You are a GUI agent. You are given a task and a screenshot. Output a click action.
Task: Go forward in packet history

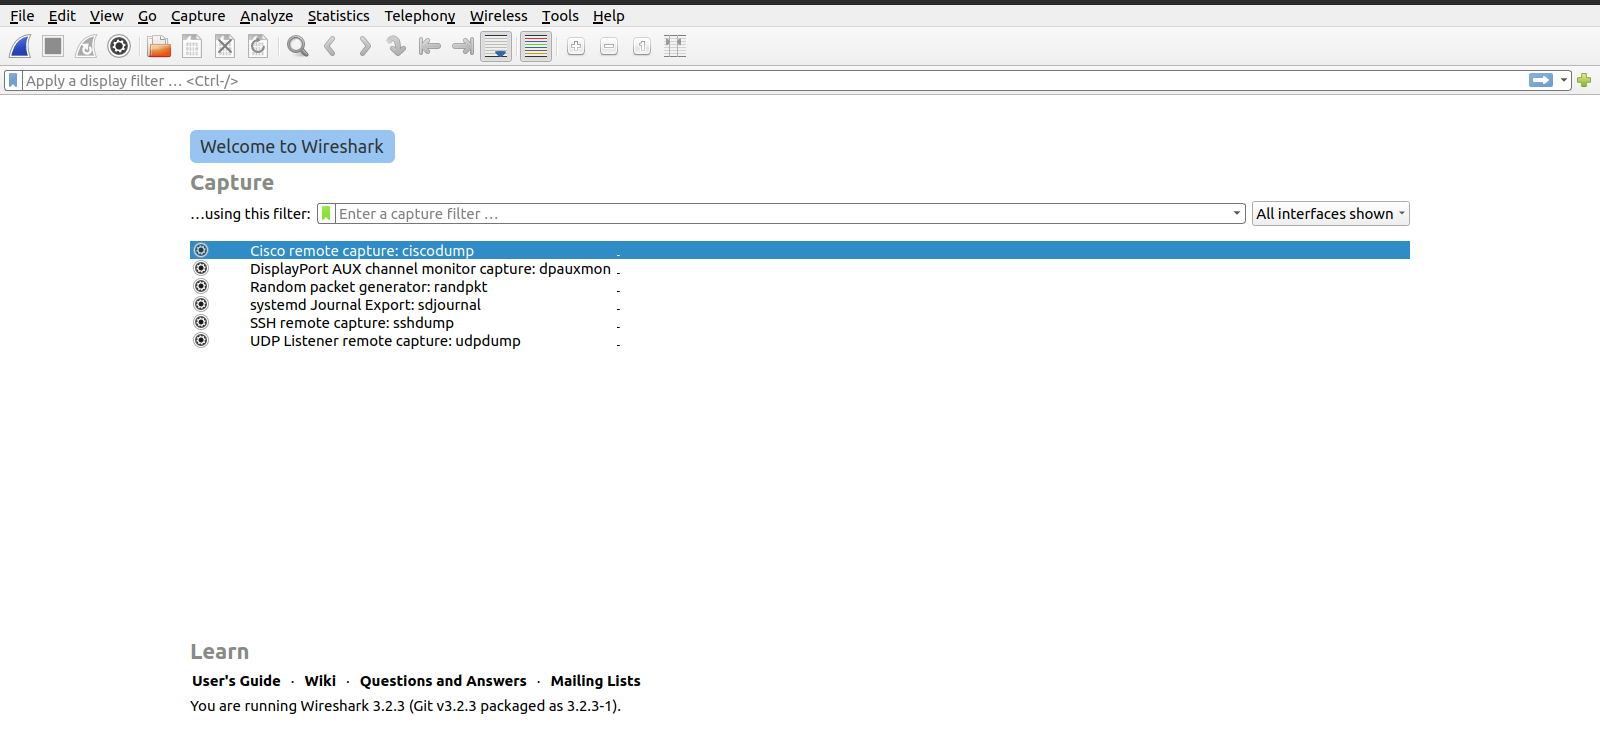coord(364,46)
